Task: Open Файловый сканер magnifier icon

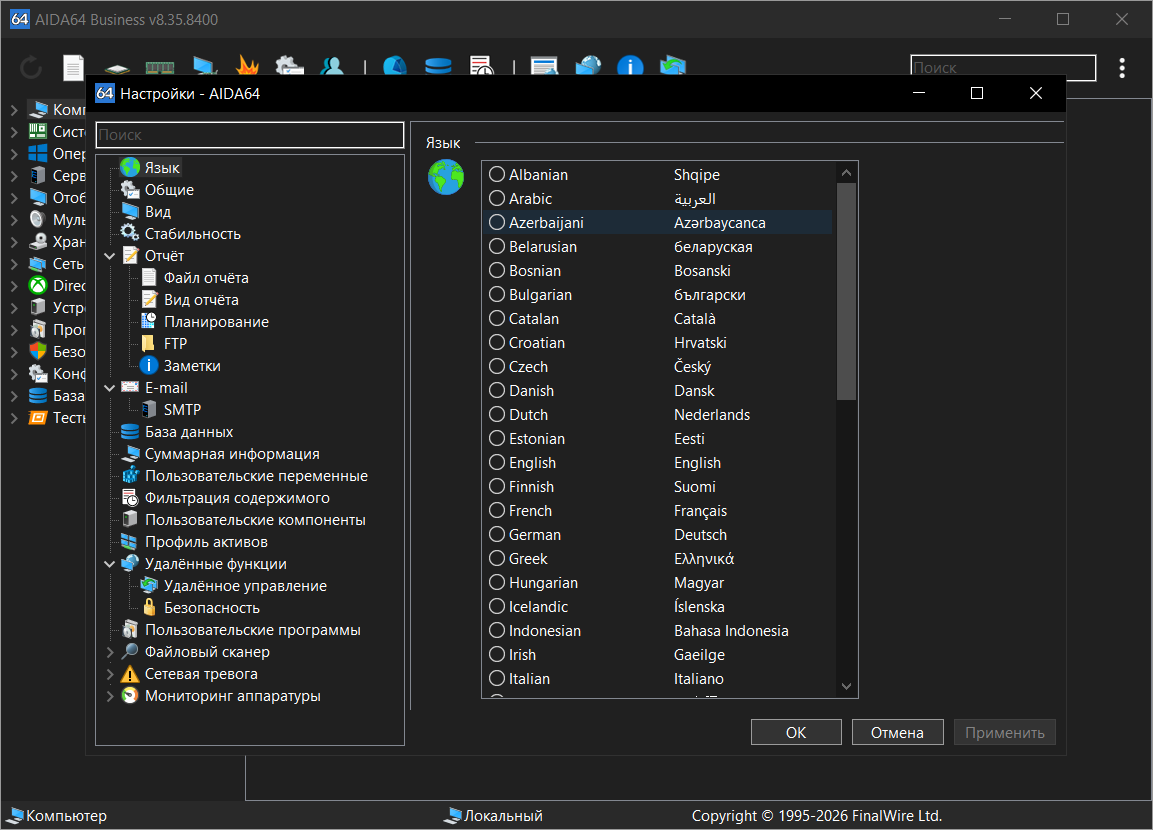Action: [x=130, y=652]
